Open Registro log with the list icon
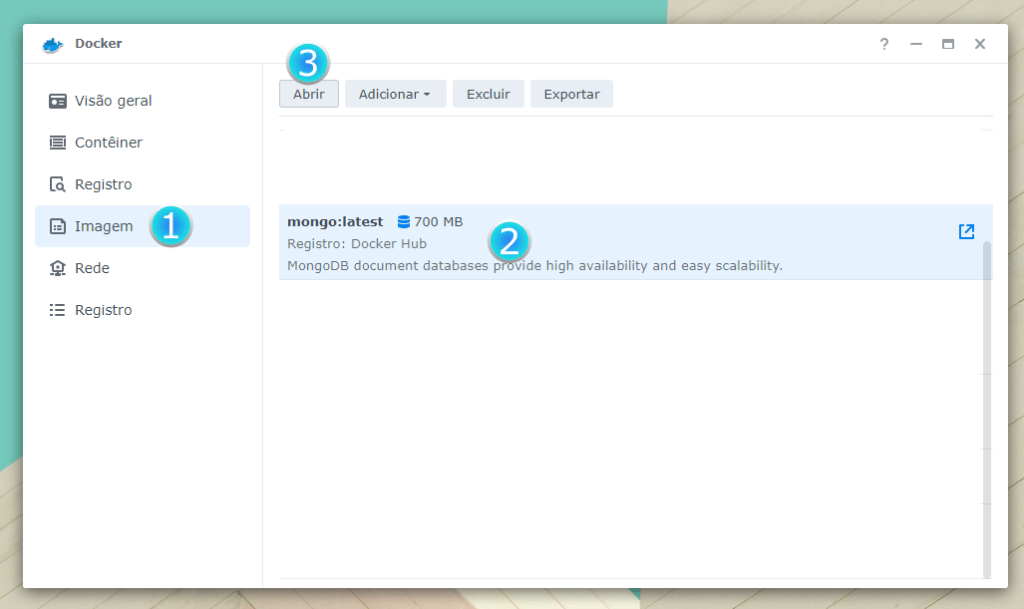The width and height of the screenshot is (1024, 609). [102, 311]
